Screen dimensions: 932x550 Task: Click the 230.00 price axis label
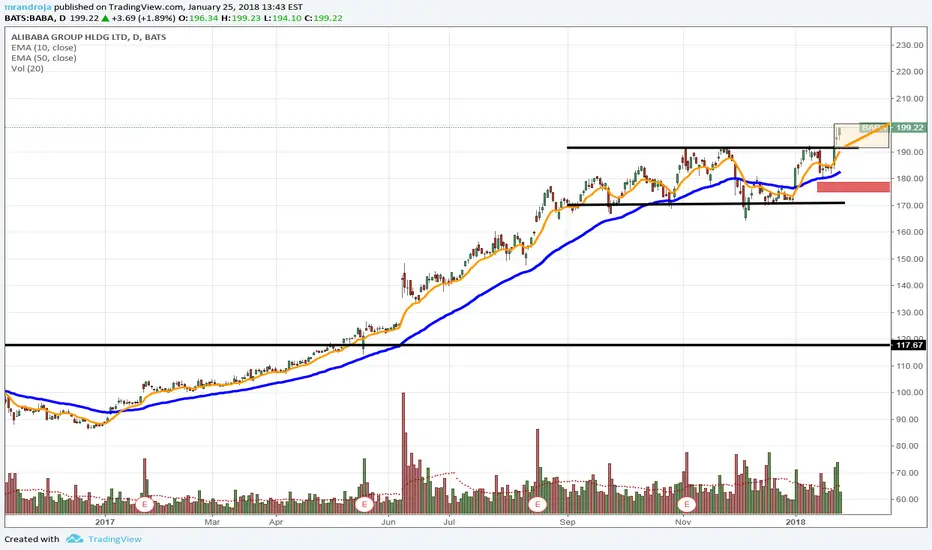(910, 45)
